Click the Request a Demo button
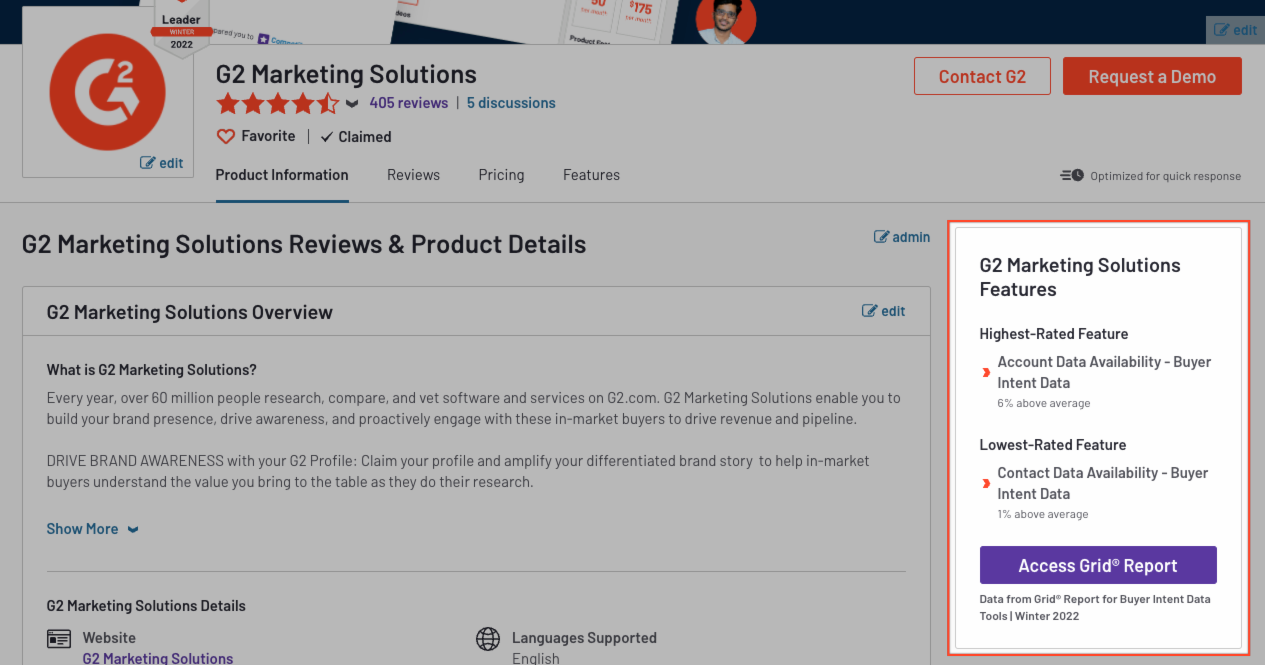This screenshot has height=665, width=1265. pos(1152,76)
